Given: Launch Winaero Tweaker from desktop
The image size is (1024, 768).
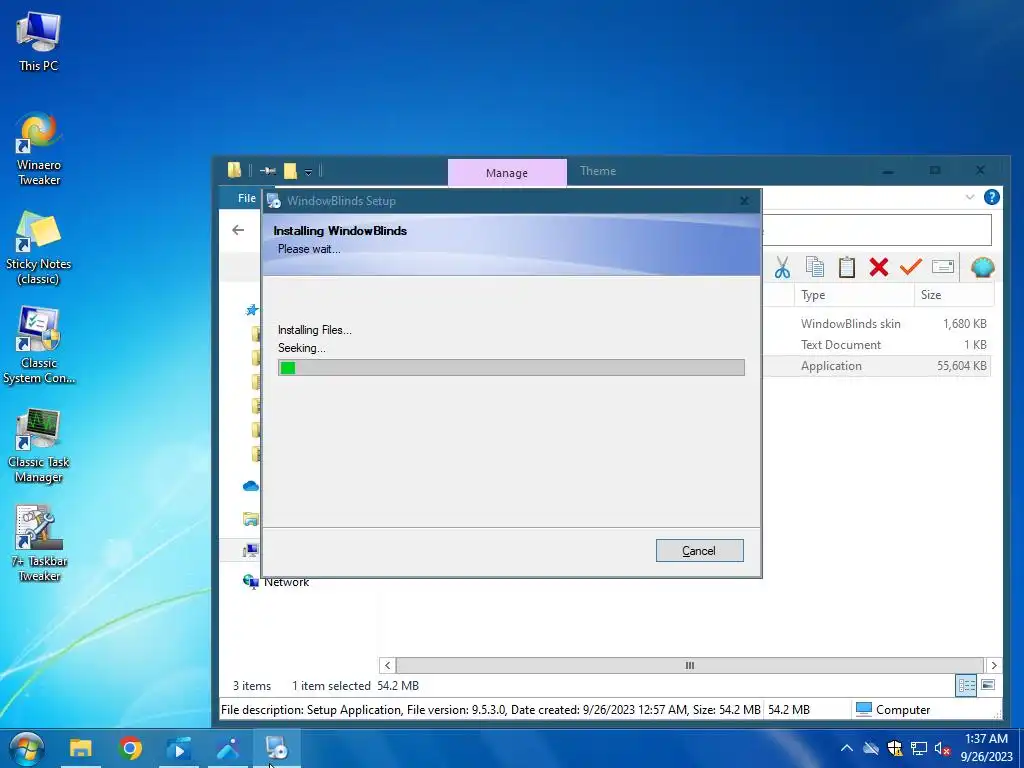Looking at the screenshot, I should 39,150.
